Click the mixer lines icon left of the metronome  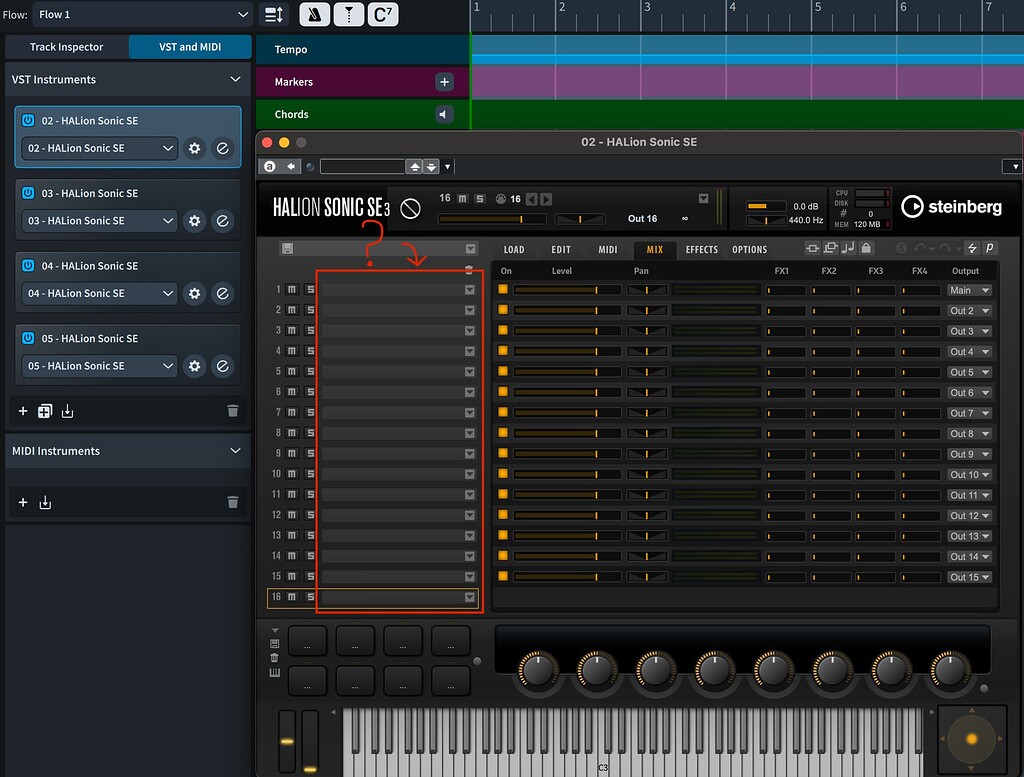(275, 14)
